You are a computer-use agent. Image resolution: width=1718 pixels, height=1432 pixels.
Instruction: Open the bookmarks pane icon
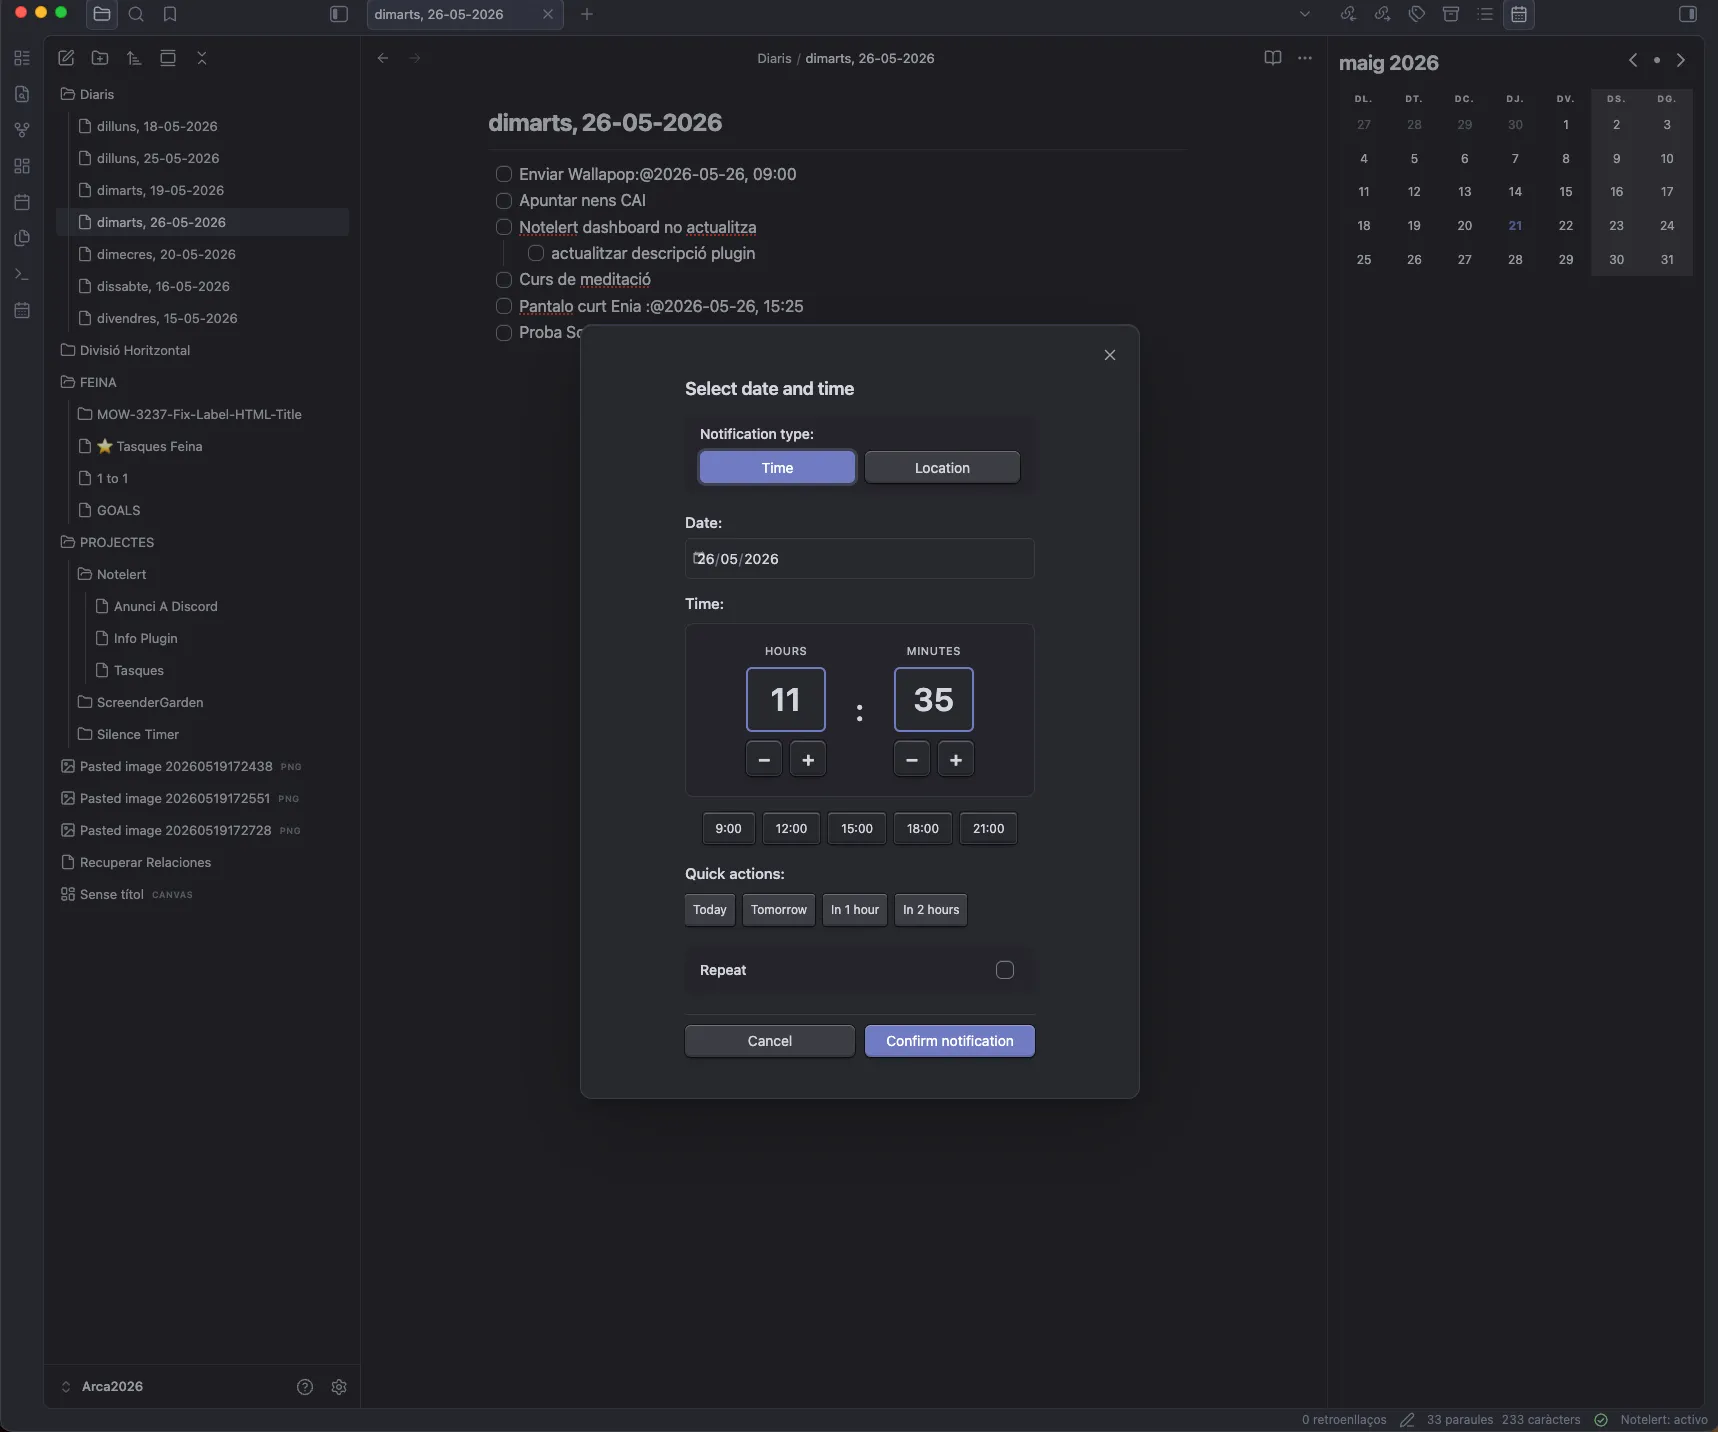[x=170, y=14]
